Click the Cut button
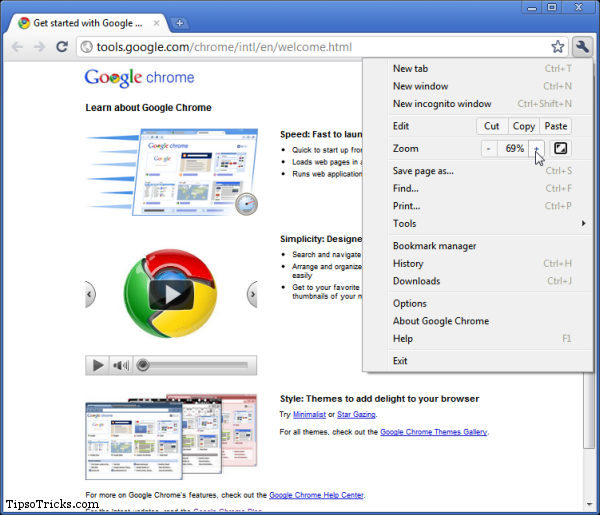 pyautogui.click(x=492, y=126)
